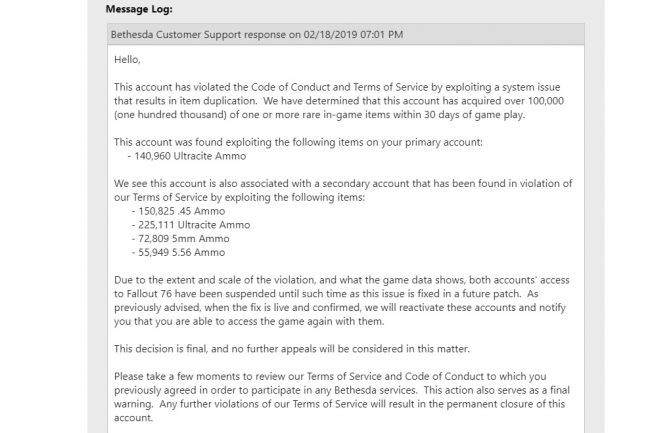Click the 'Please take a few moments' paragraph
Screen dimensions: 650x433
click(342, 397)
